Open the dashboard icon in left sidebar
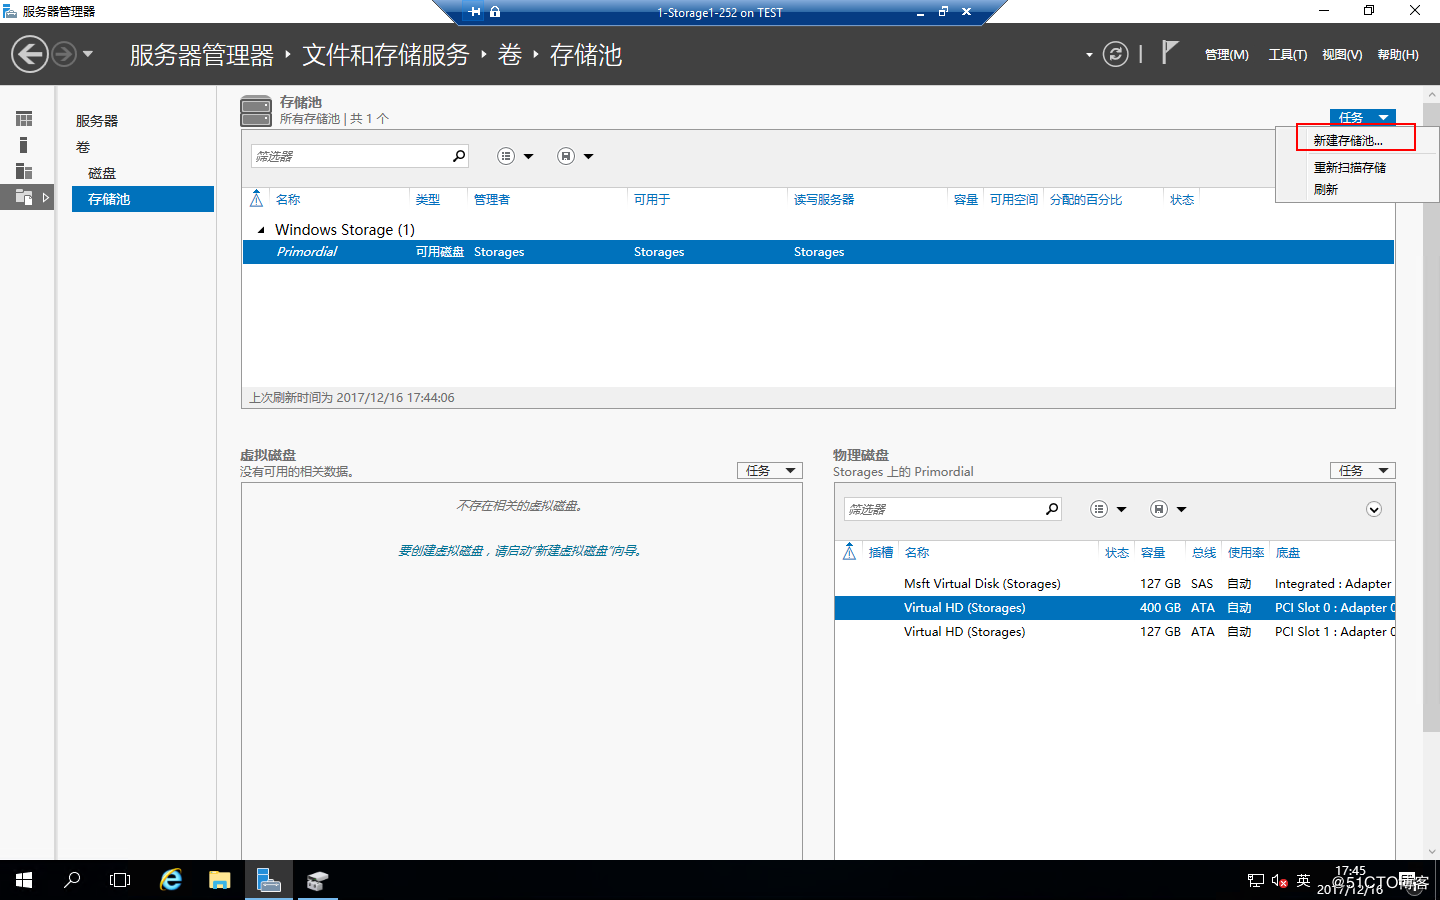 click(24, 119)
